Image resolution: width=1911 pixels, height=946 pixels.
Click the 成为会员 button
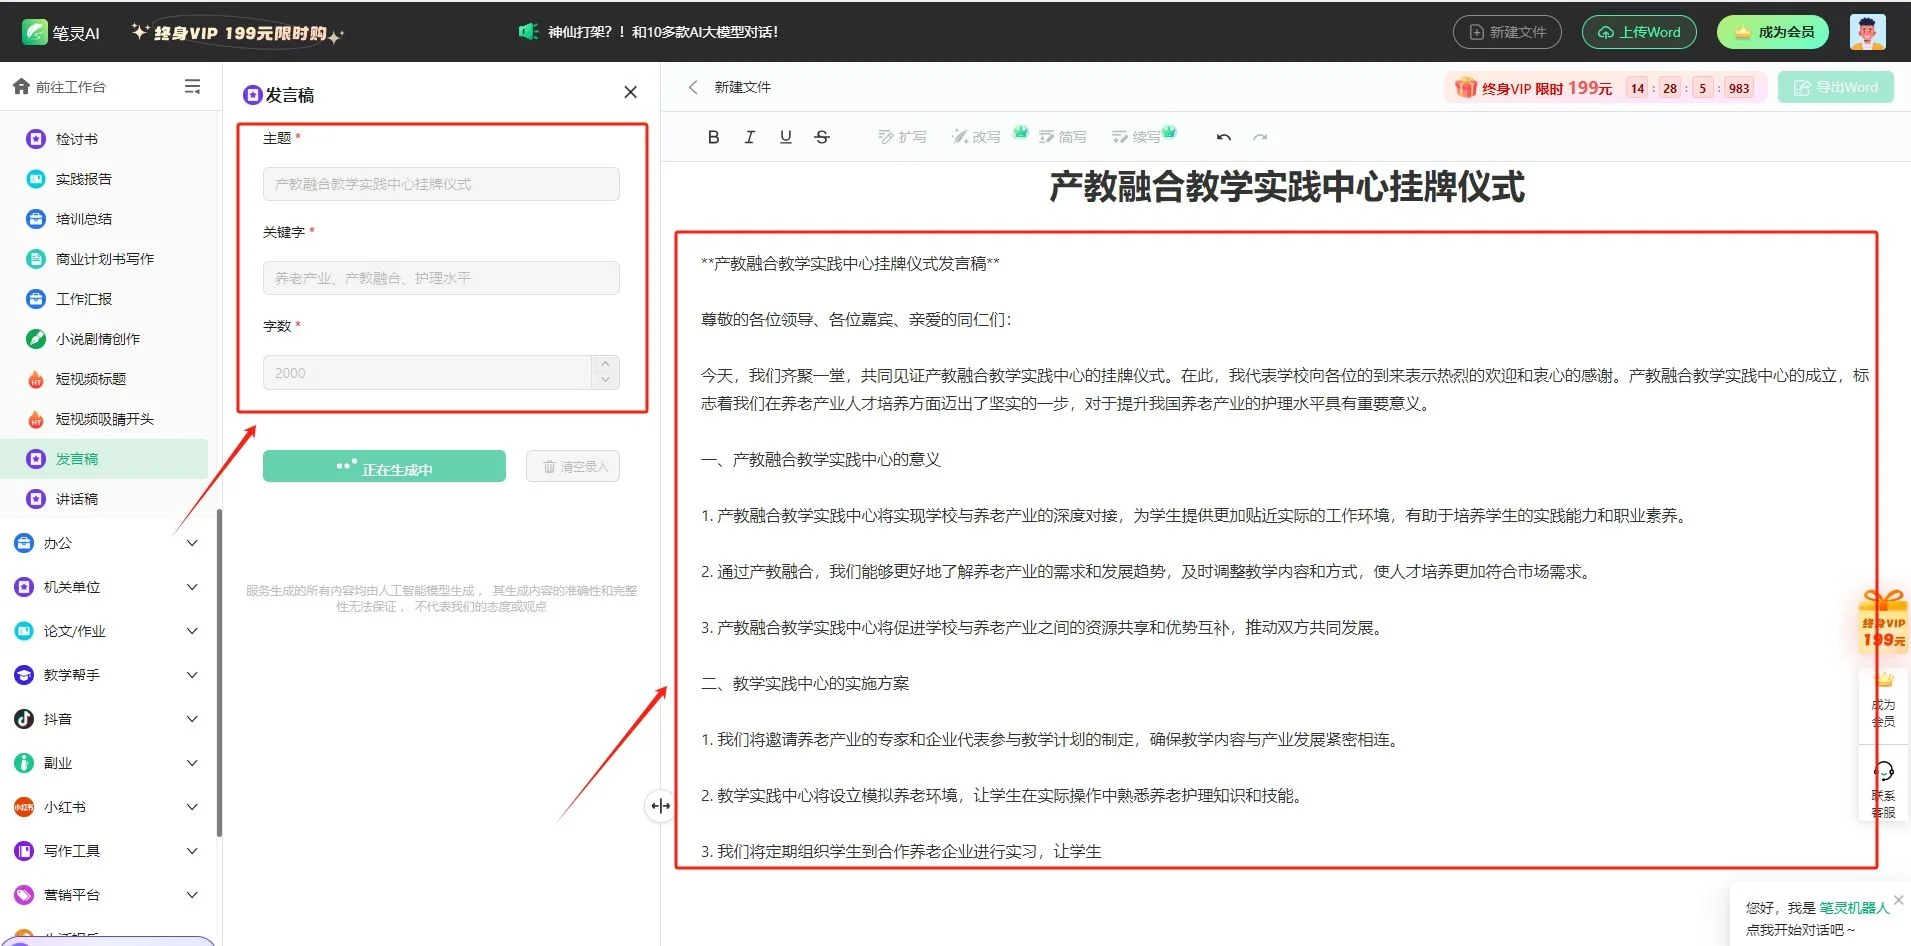(1772, 32)
